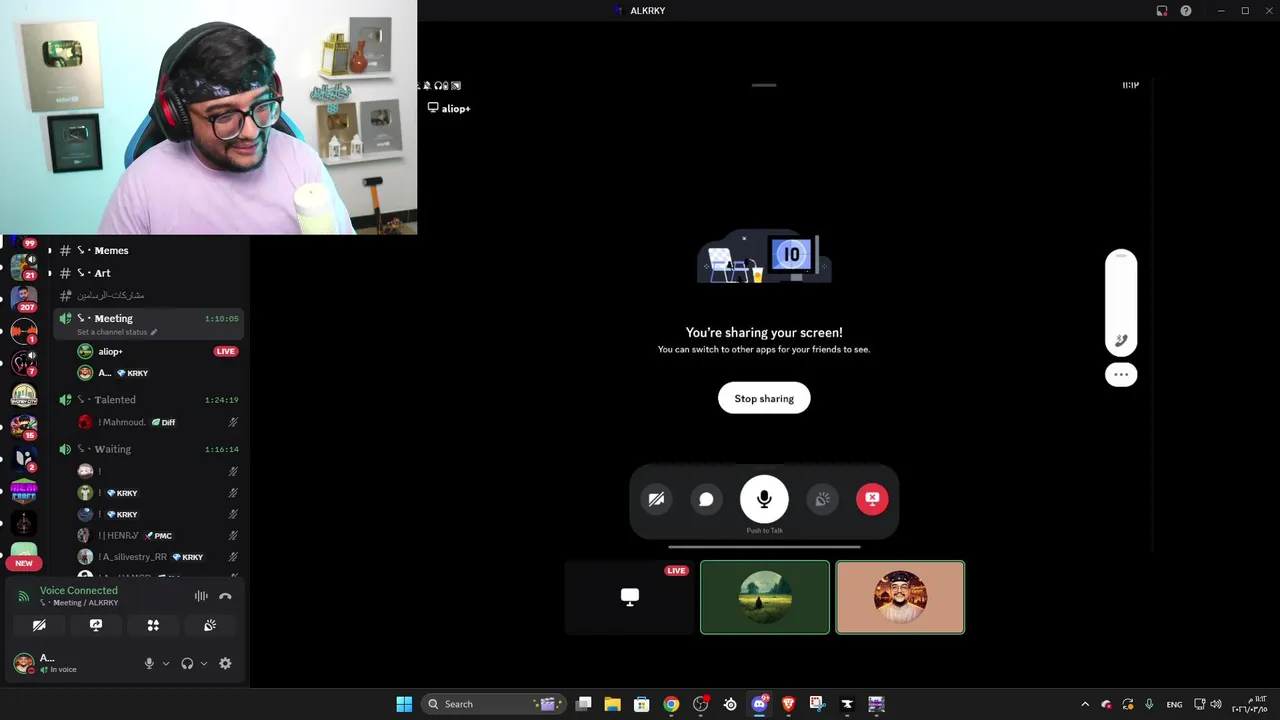Click the Stop sharing button
This screenshot has height=720, width=1280.
coord(764,398)
